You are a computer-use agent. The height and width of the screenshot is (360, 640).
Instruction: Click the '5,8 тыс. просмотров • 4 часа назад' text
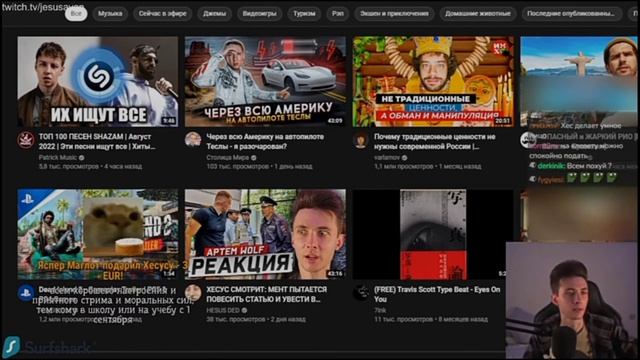pos(90,166)
